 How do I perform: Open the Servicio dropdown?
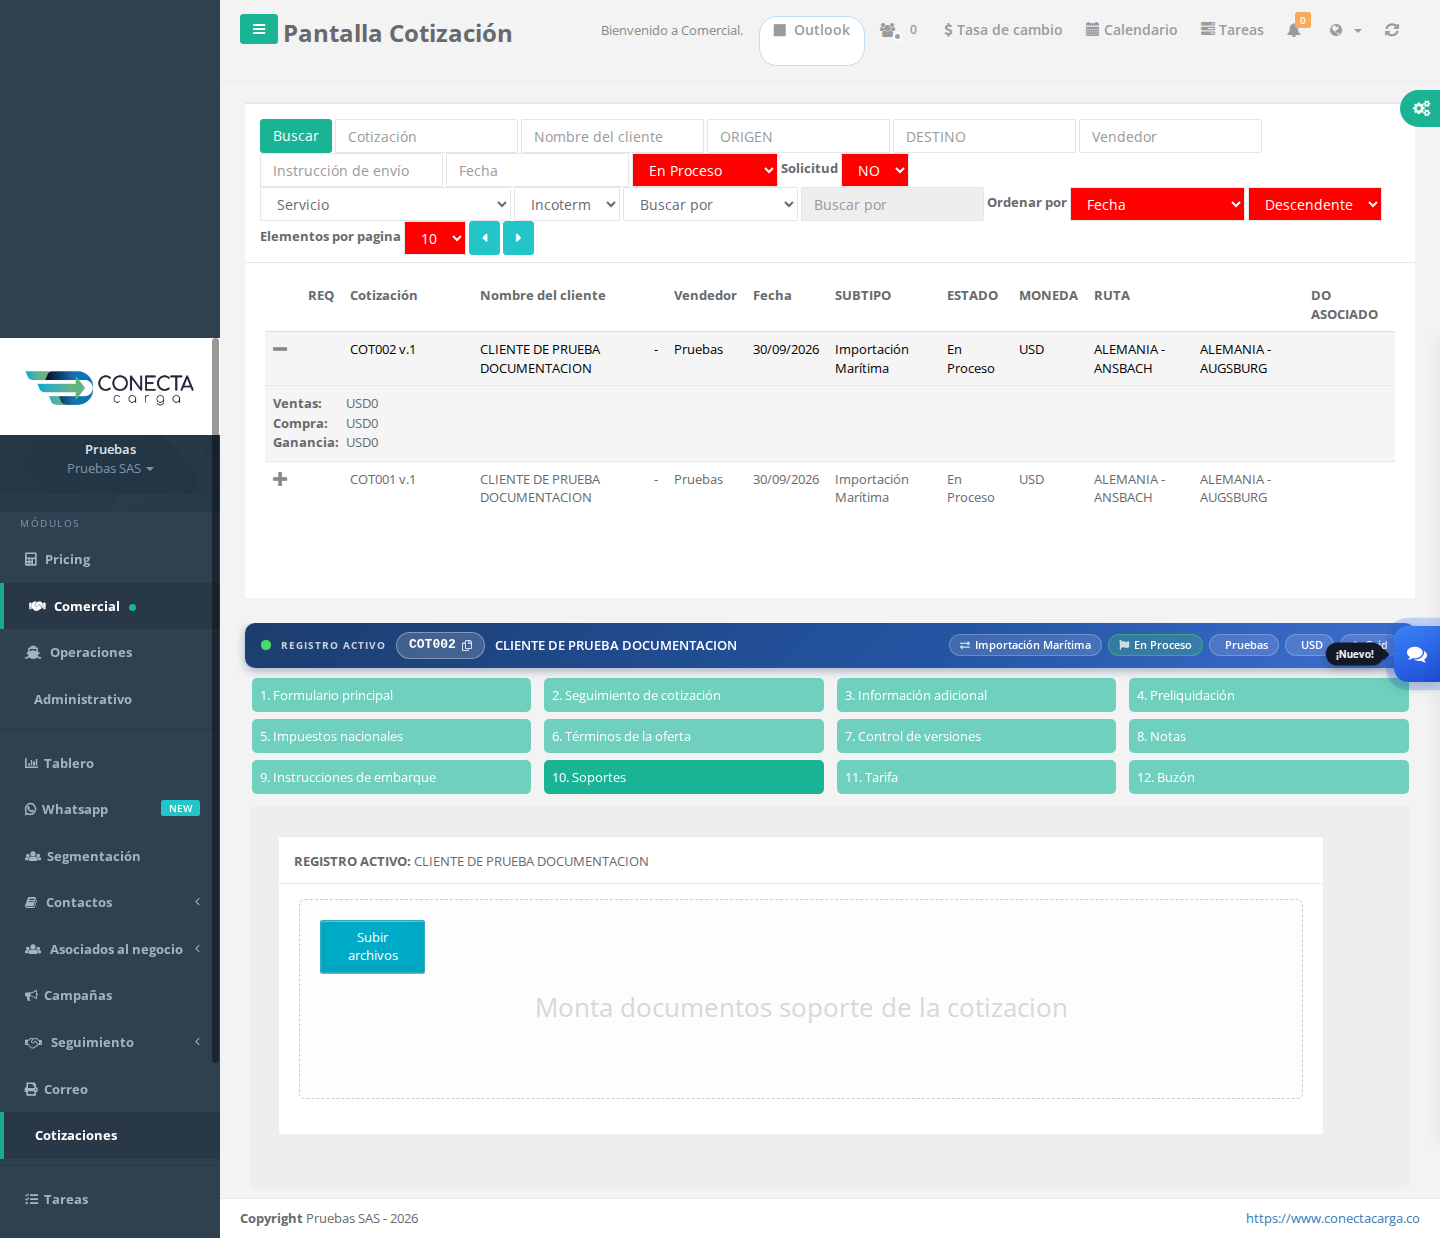[386, 205]
